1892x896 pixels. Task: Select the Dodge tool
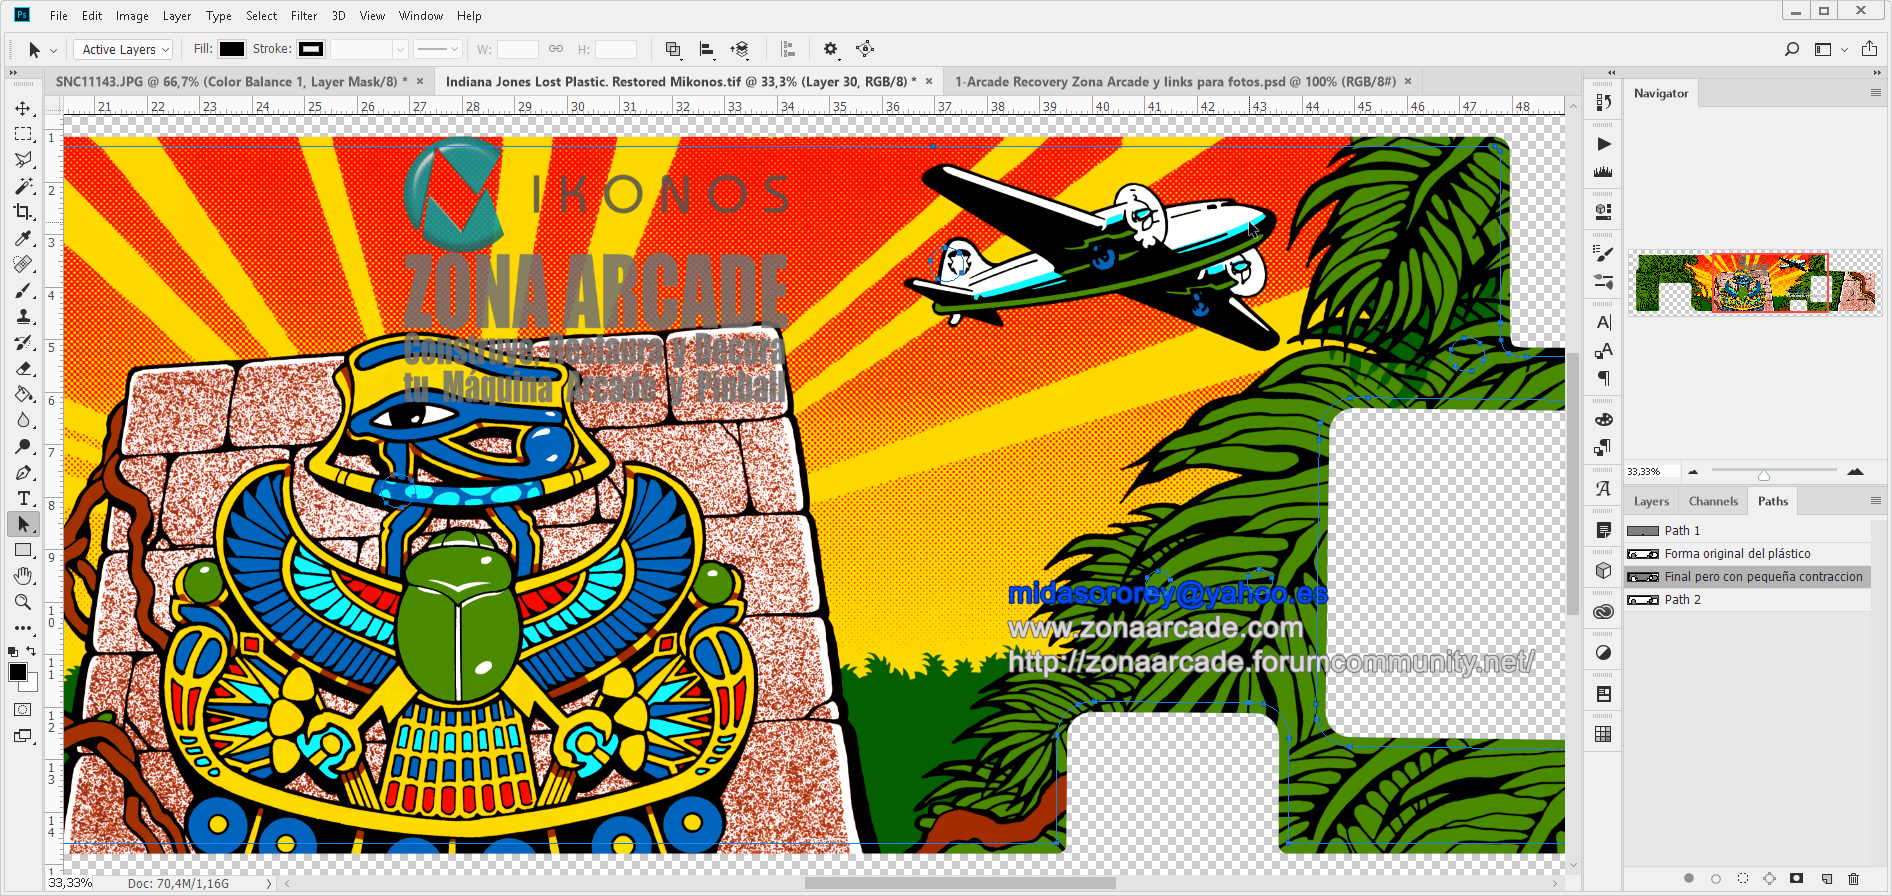(x=23, y=446)
